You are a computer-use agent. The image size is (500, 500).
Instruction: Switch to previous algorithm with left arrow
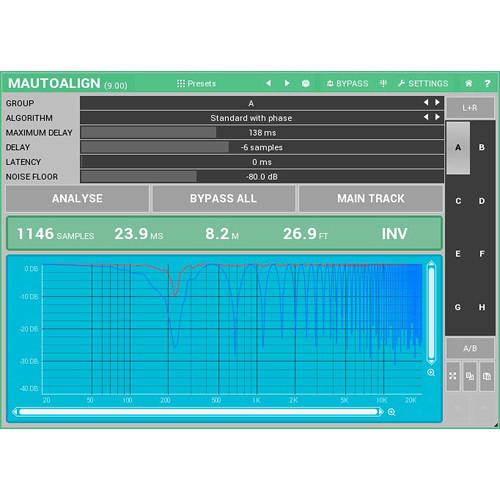426,117
